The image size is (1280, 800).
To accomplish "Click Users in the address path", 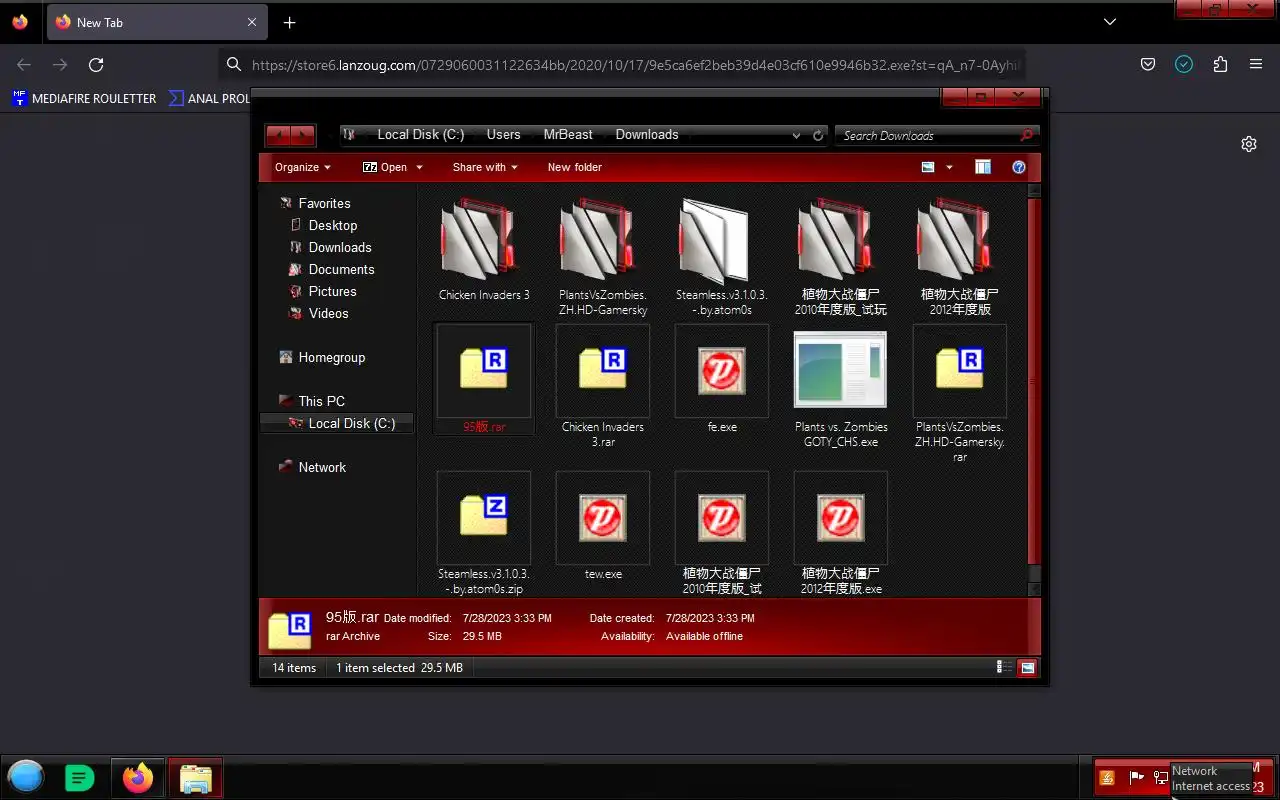I will (504, 134).
